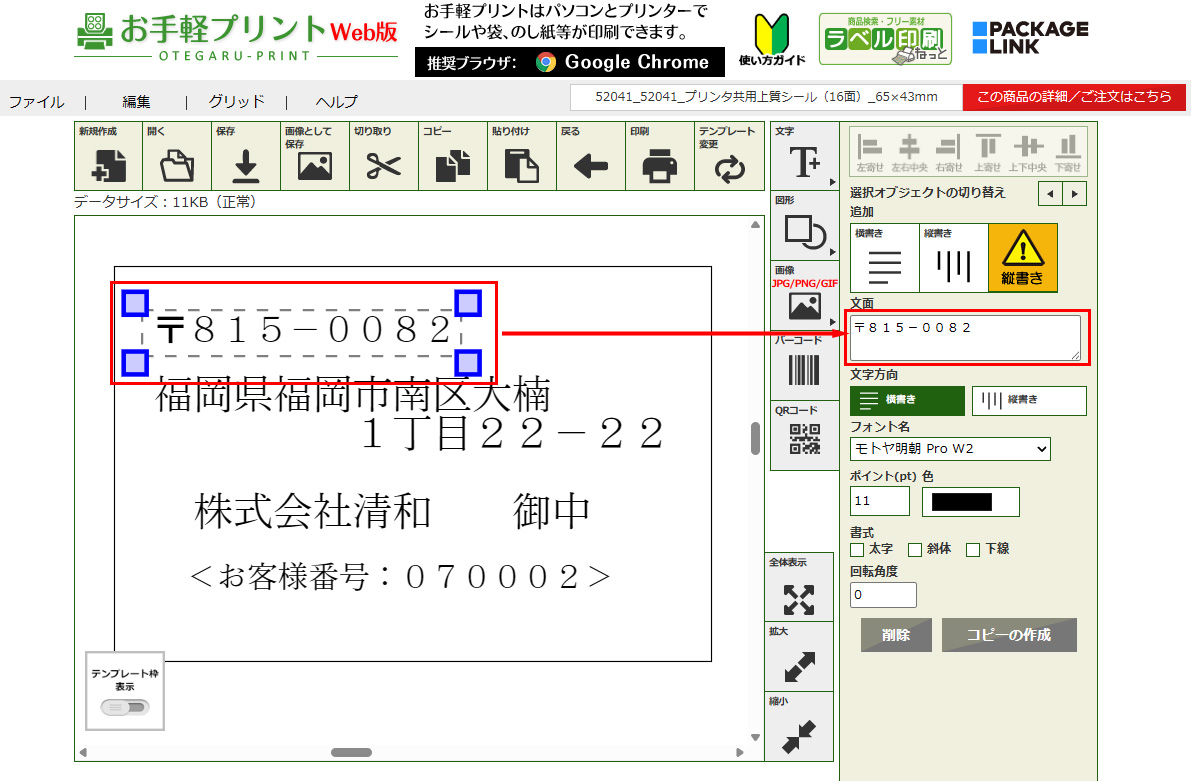Open the グリッド menu

pyautogui.click(x=236, y=101)
